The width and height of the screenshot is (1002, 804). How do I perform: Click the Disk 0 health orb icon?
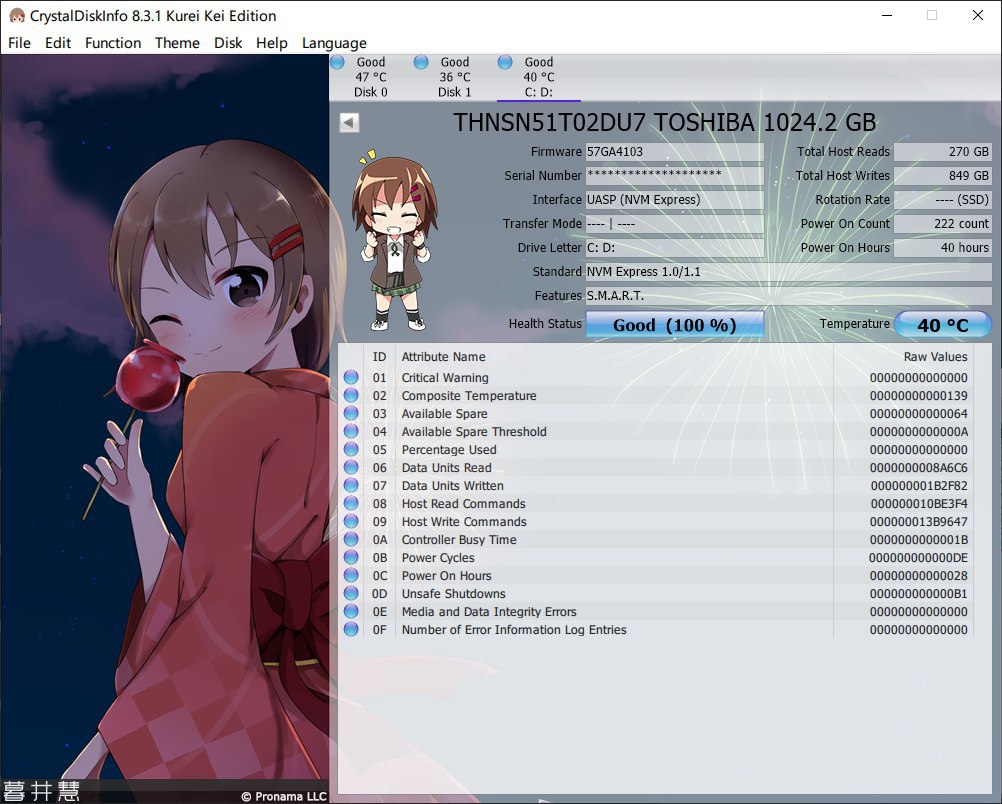337,62
